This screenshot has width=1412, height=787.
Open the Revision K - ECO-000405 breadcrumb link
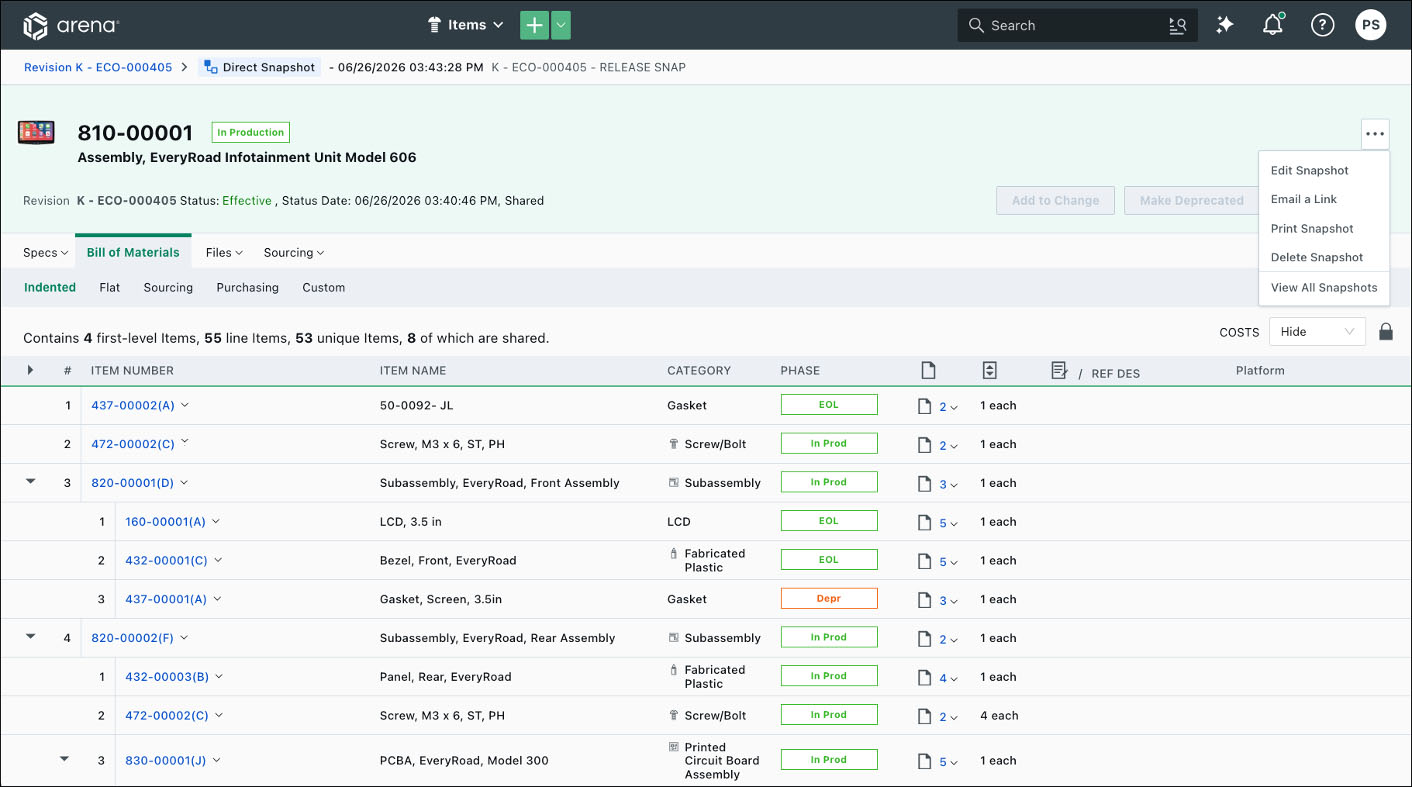tap(98, 68)
